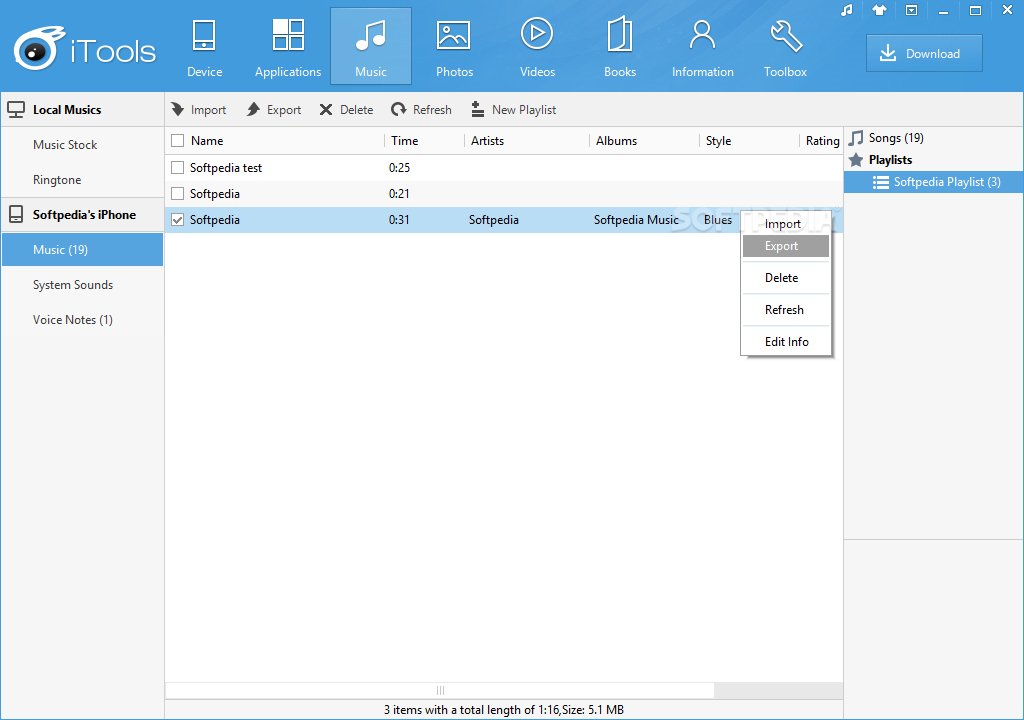
Task: Go to the Books section
Action: click(x=620, y=48)
